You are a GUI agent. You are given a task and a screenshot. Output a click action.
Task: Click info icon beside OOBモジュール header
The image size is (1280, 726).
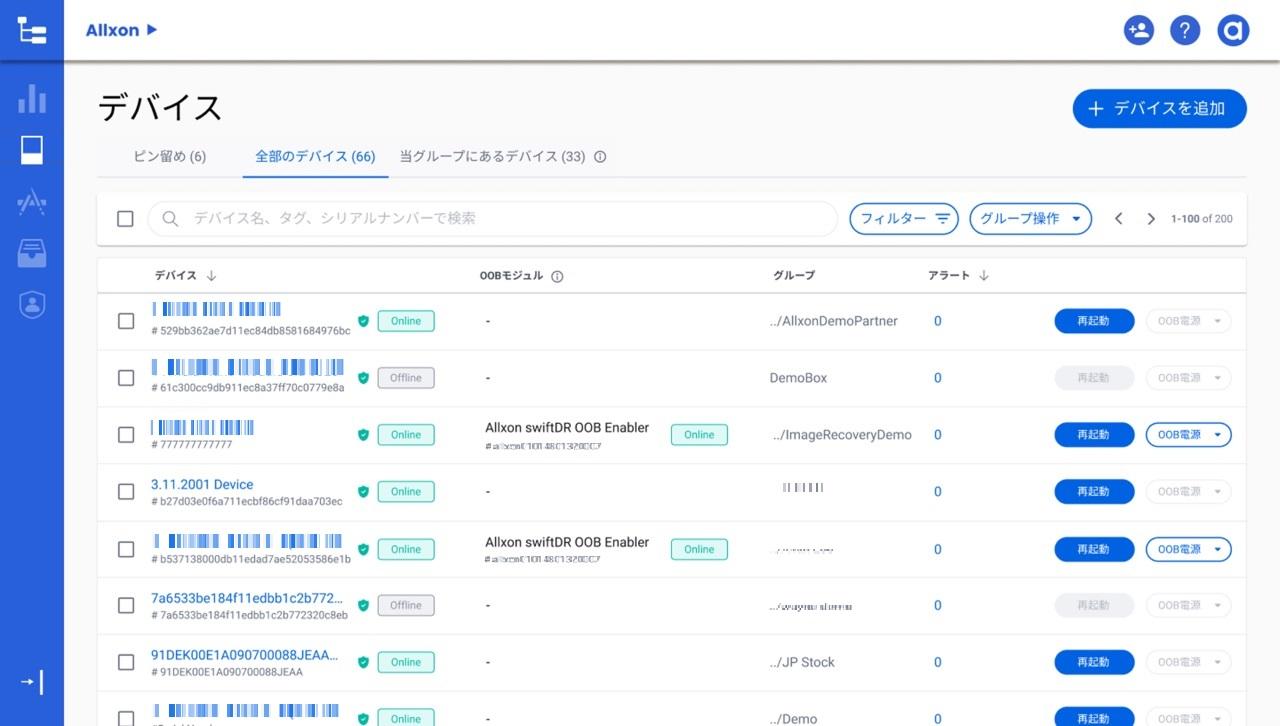(557, 276)
